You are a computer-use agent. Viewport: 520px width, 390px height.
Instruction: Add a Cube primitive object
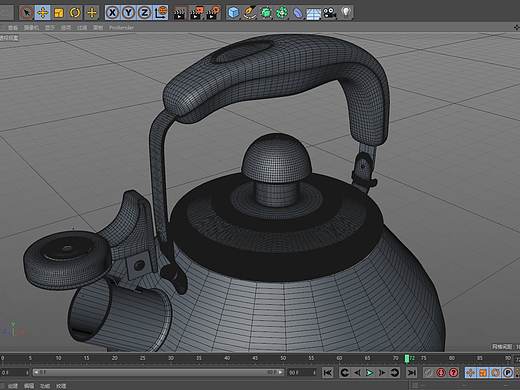pos(233,13)
